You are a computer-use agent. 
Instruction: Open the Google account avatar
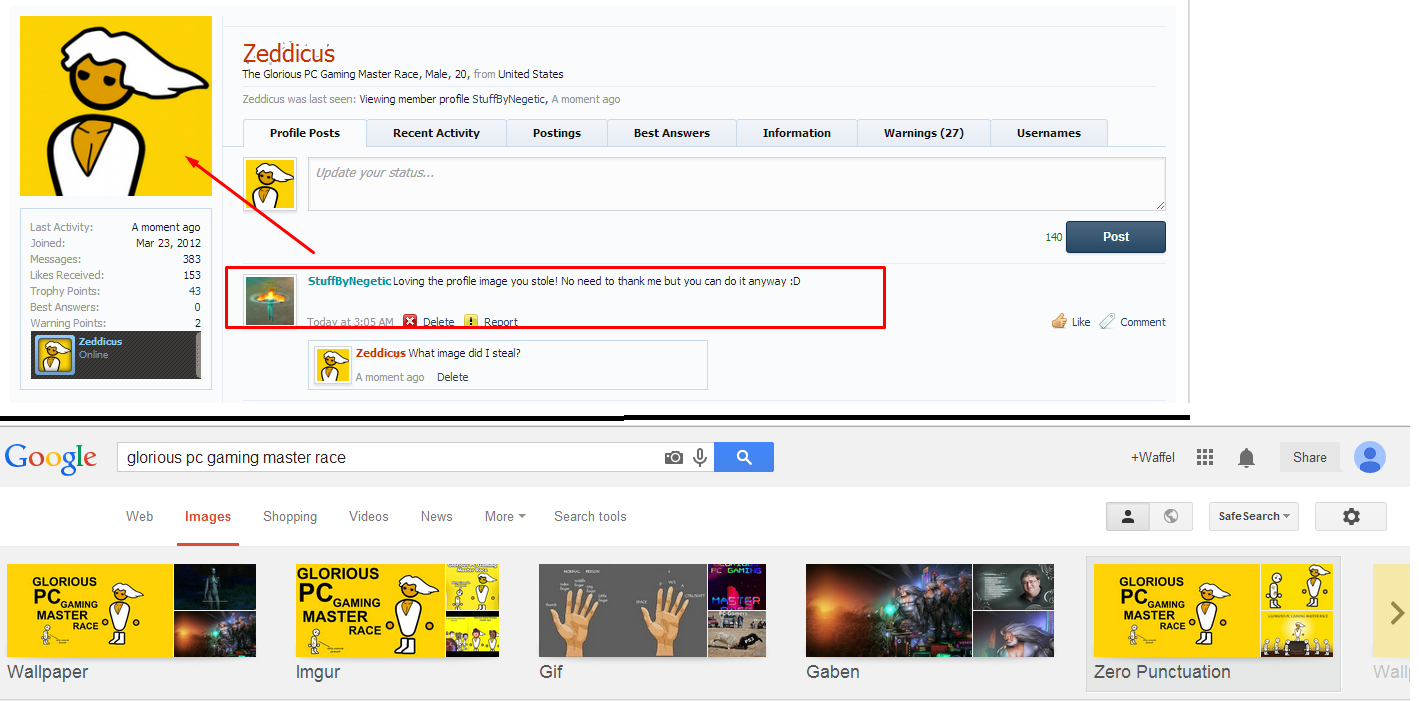[1370, 457]
